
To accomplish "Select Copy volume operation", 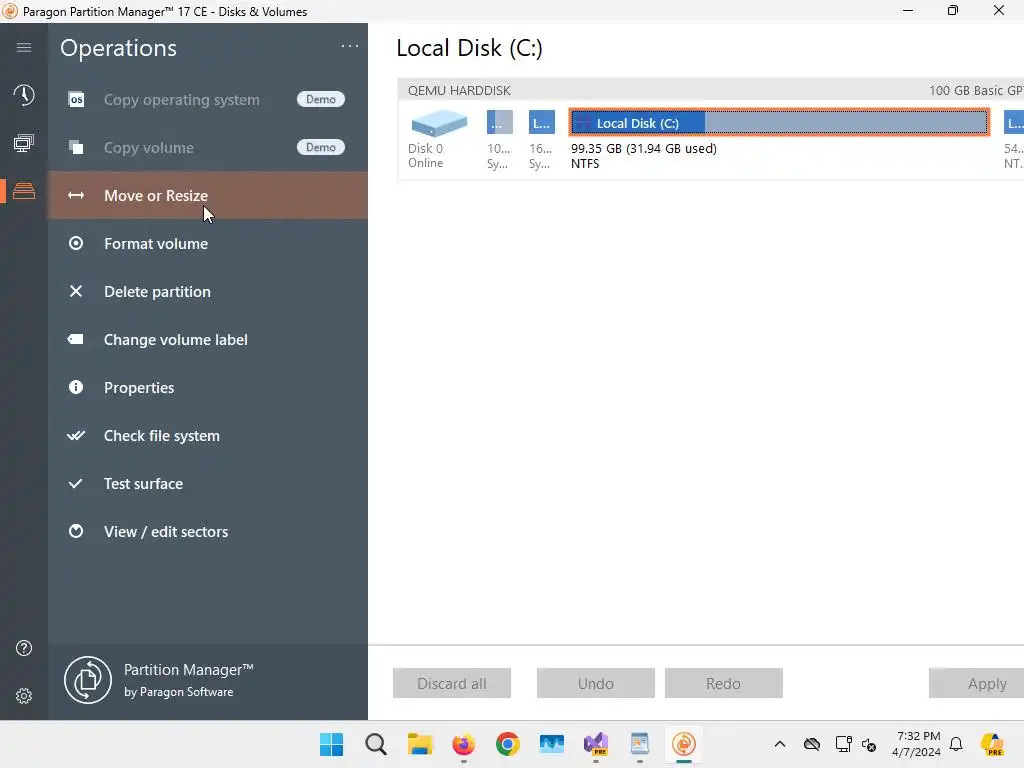I will click(208, 148).
